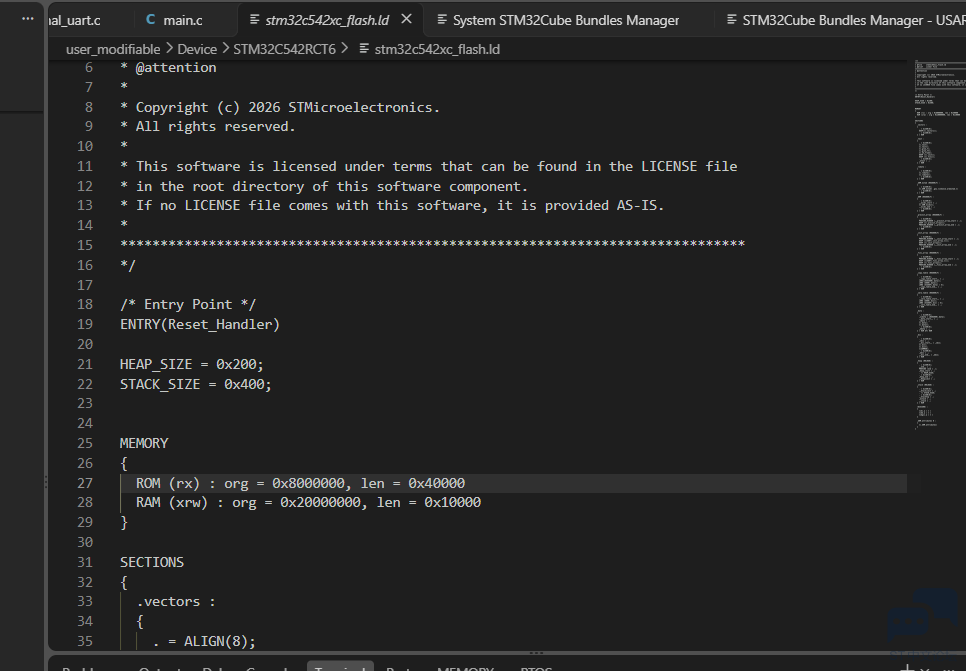This screenshot has height=671, width=966.
Task: Click the All rights reserved. comment
Action: (208, 126)
